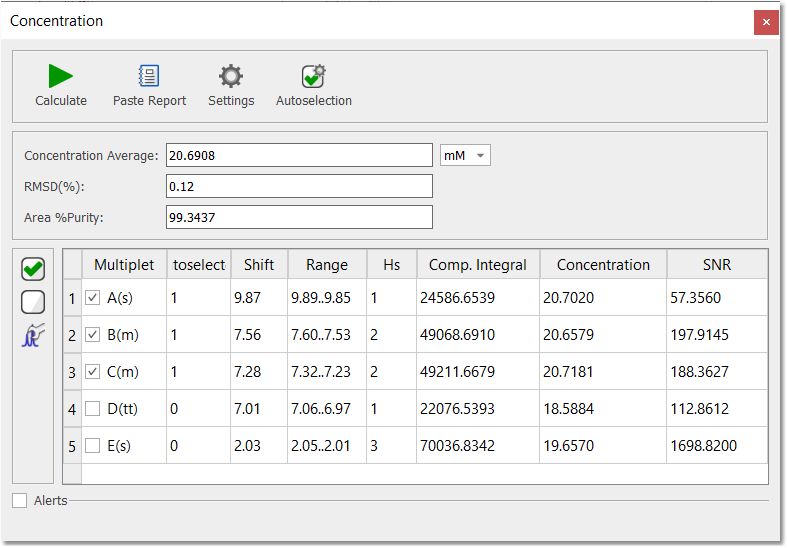Click the range cell 2.05..2.01
This screenshot has height=548, width=787.
coord(327,446)
